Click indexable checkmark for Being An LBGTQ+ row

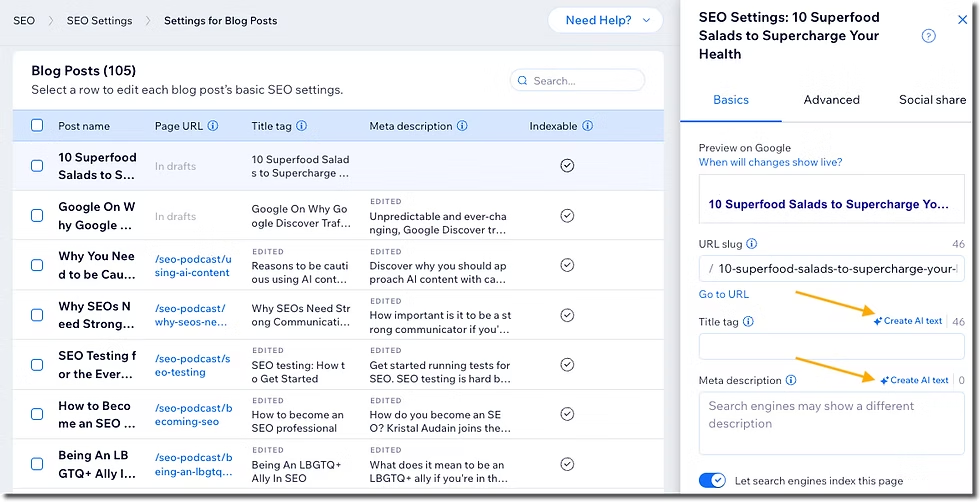pos(567,464)
